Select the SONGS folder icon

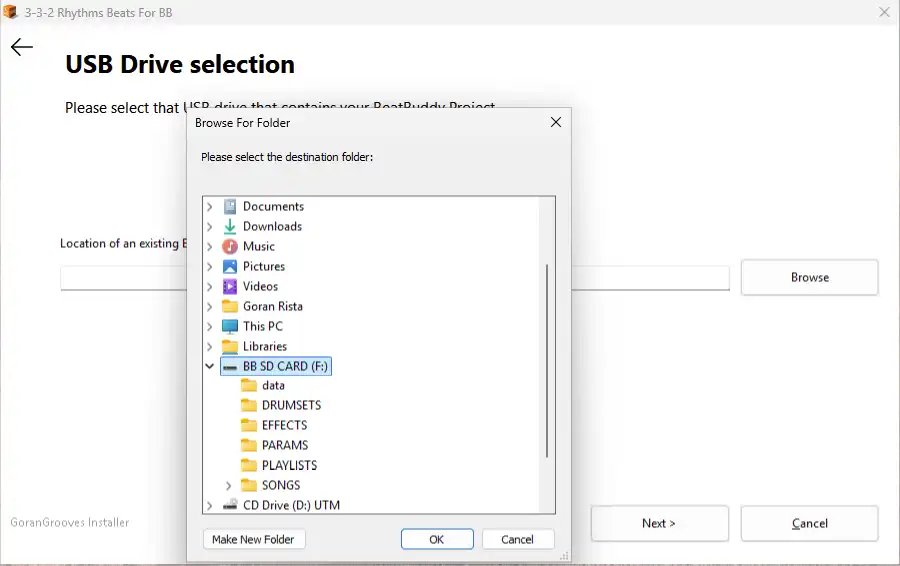coord(249,485)
